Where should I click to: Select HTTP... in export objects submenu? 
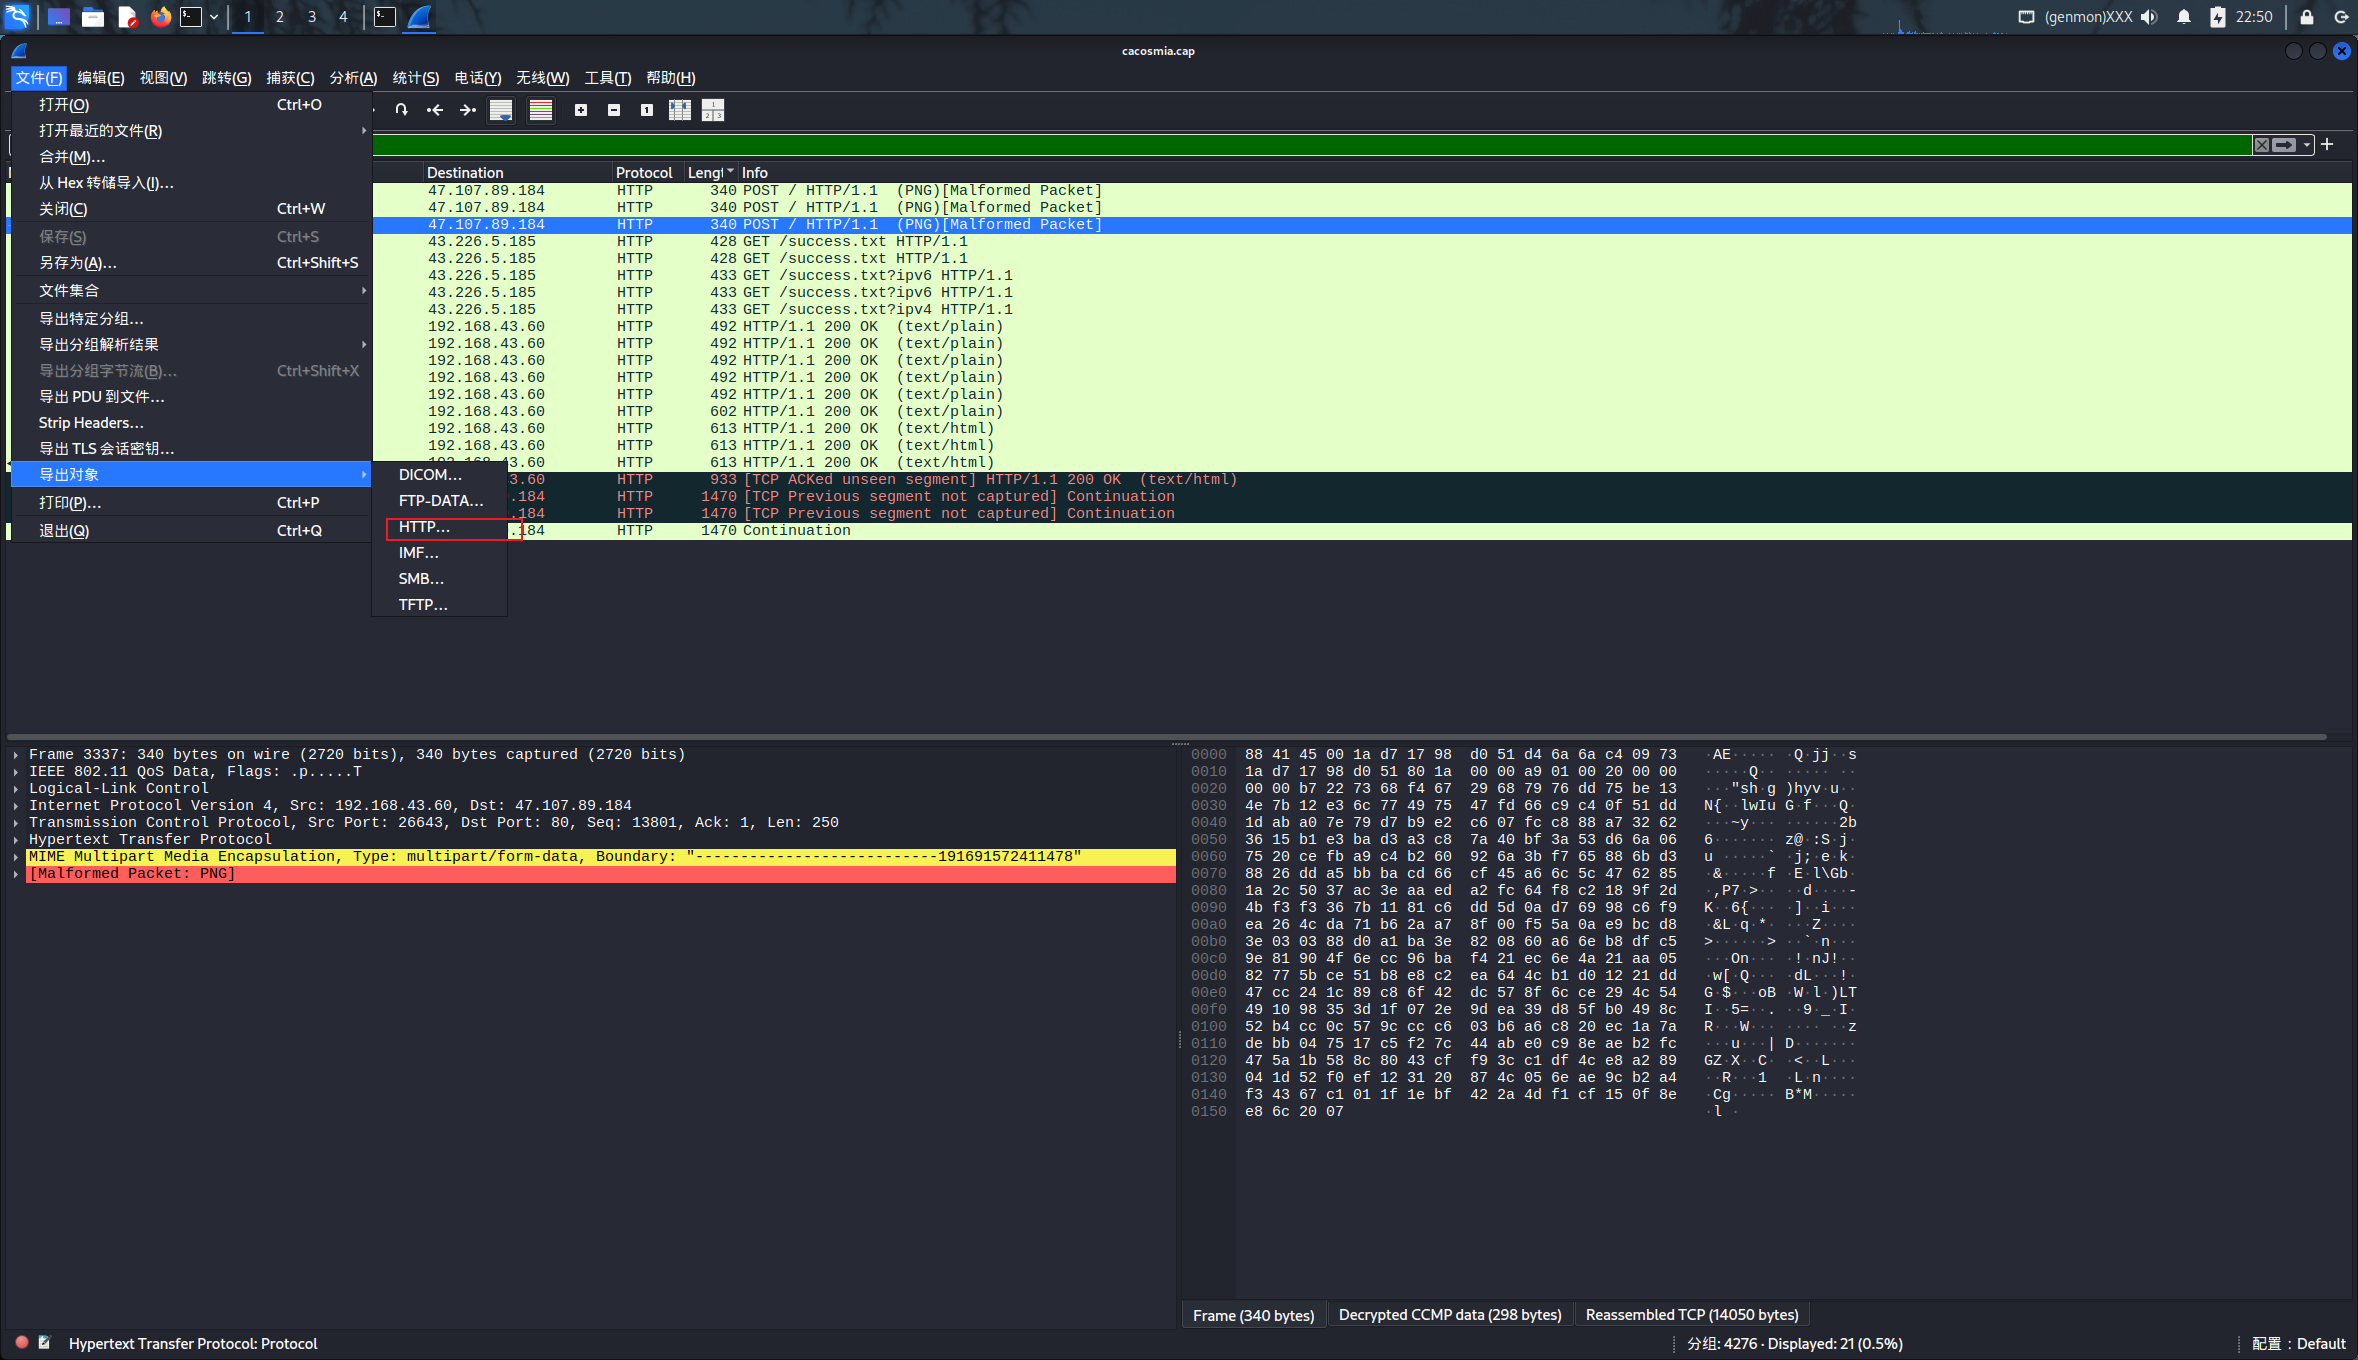click(425, 527)
